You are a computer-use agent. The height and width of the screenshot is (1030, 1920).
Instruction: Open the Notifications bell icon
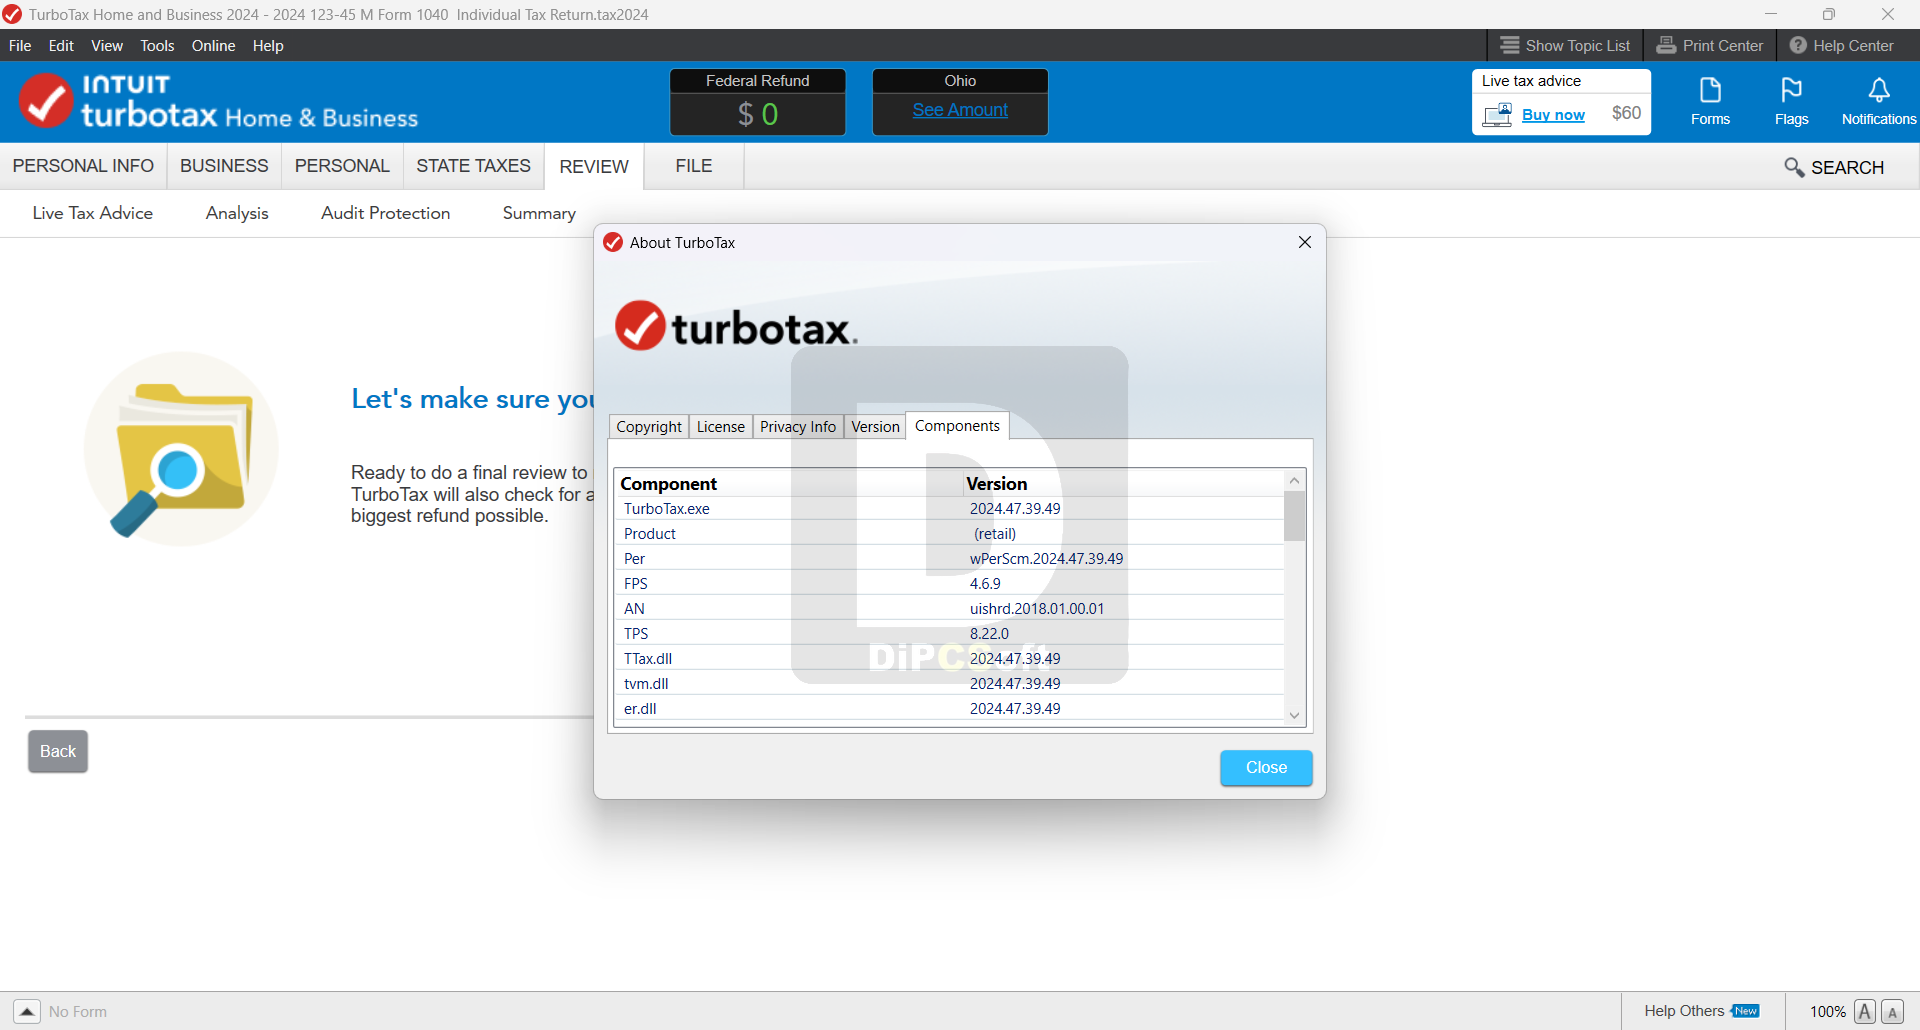click(x=1879, y=102)
